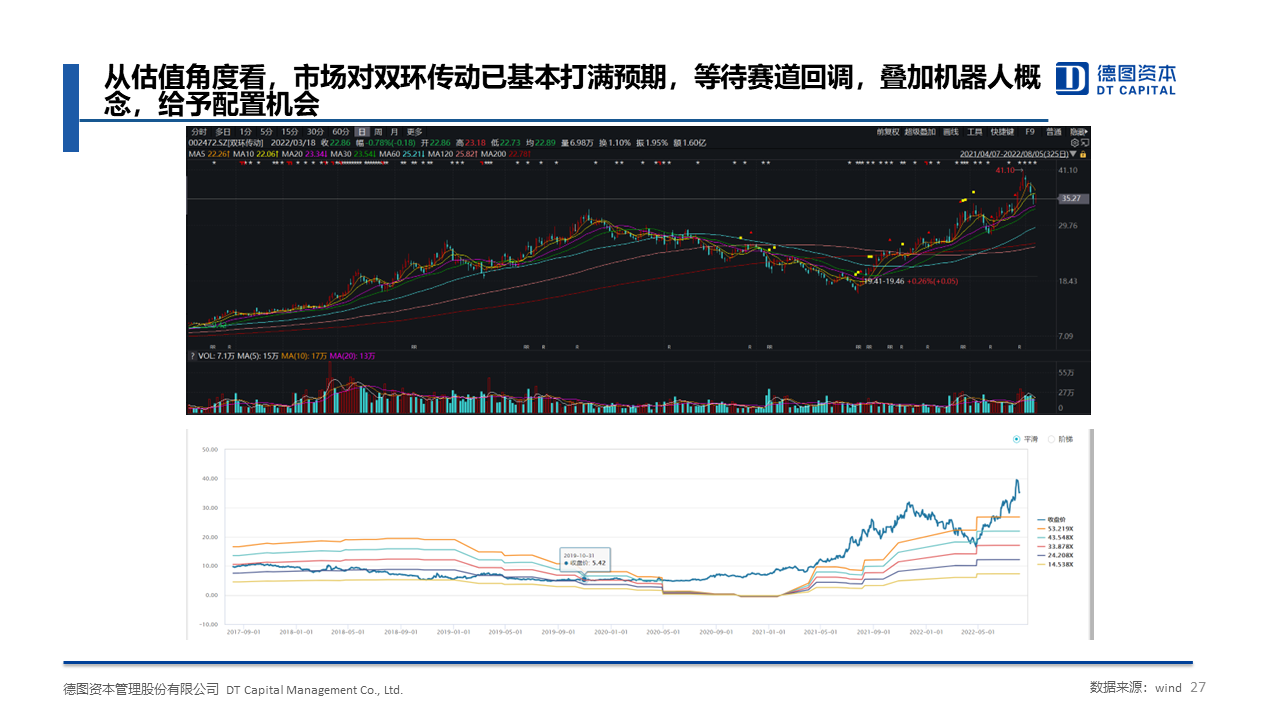Image resolution: width=1280 pixels, height=720 pixels.
Task: Click the 画线 drawing button
Action: click(x=951, y=132)
